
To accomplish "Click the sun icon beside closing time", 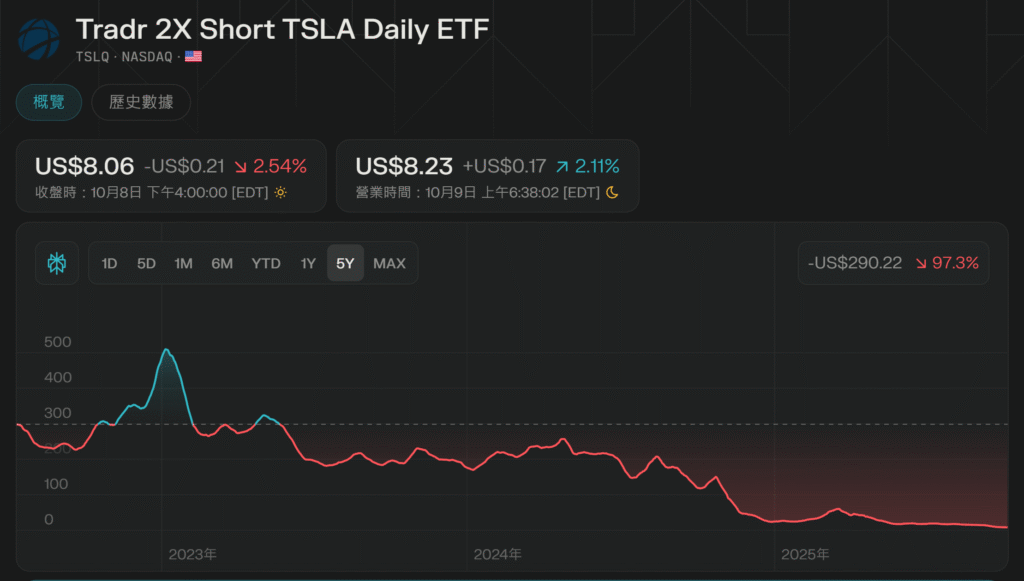I will 280,192.
